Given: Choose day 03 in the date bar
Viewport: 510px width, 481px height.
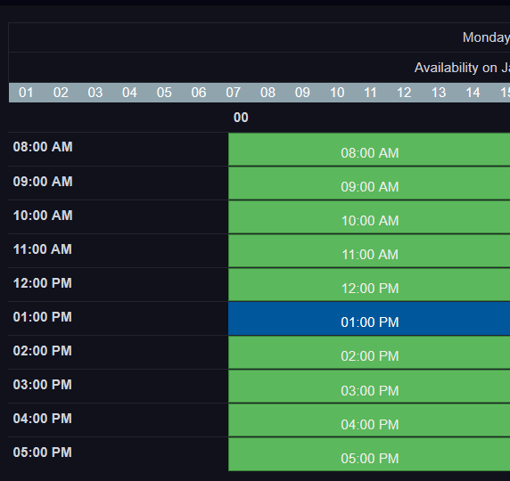Looking at the screenshot, I should click(x=95, y=92).
